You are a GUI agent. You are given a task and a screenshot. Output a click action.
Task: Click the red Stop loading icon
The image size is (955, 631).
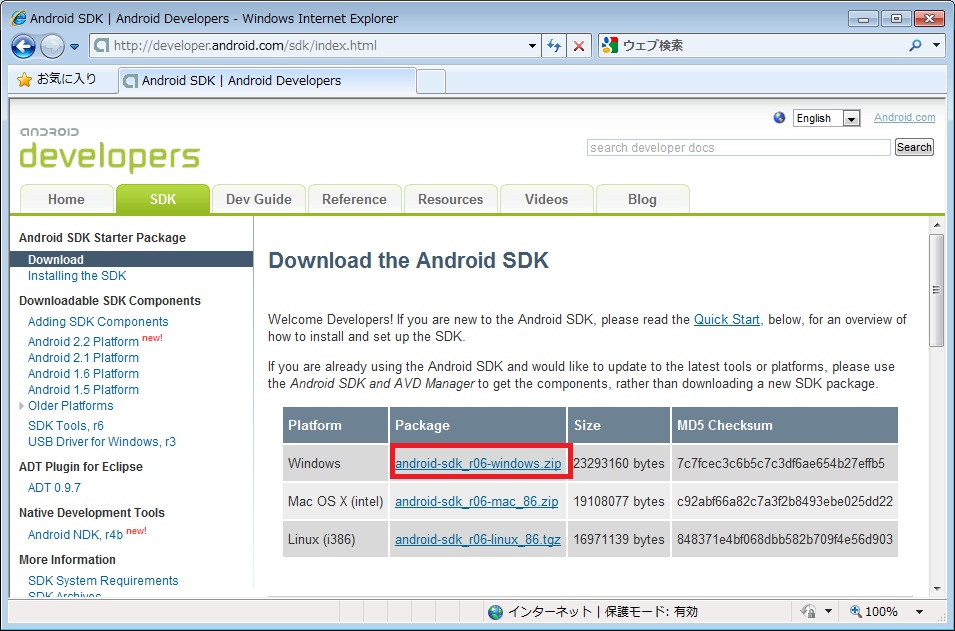(579, 46)
